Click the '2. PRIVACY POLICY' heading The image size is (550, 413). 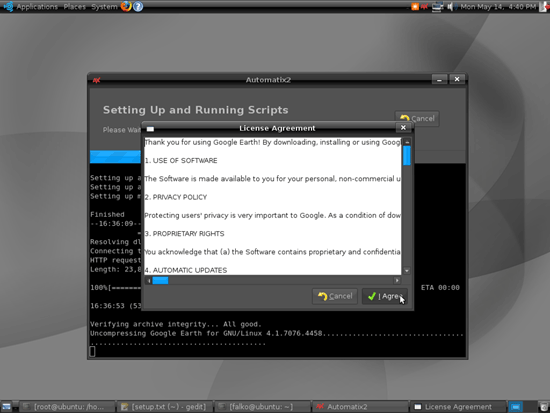pos(176,197)
